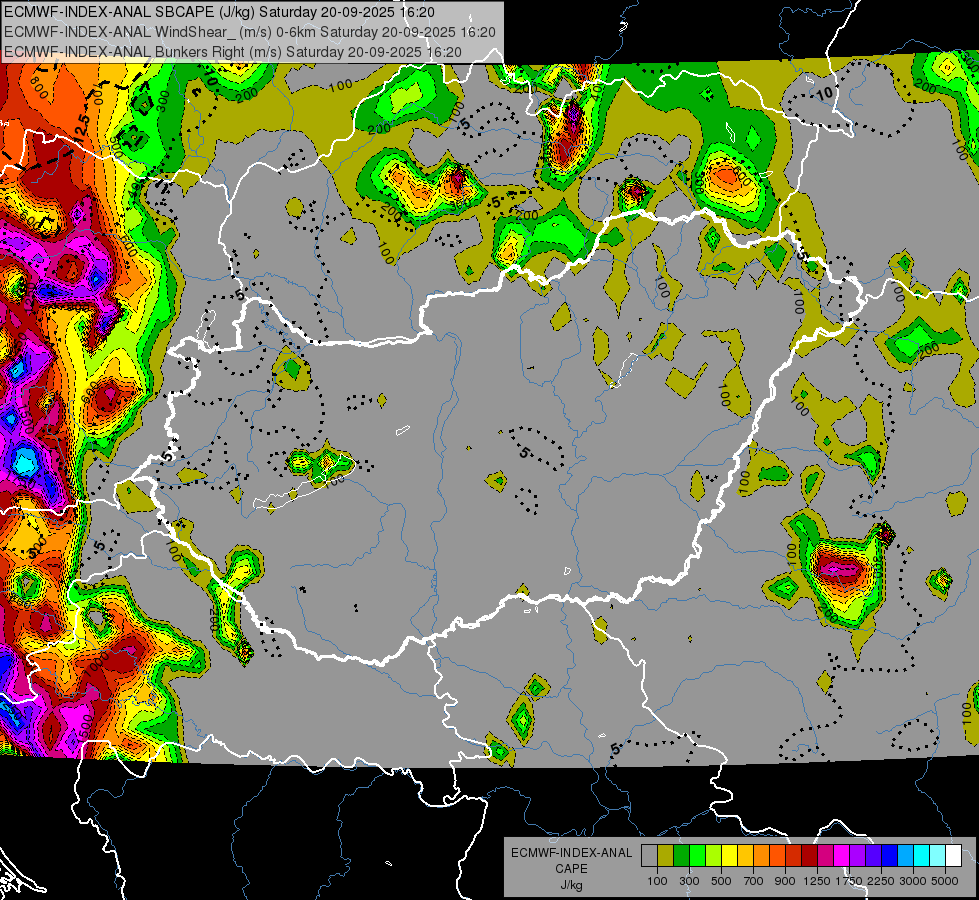Click the 5000 tick label in legend
The height and width of the screenshot is (900, 979).
coord(945,881)
